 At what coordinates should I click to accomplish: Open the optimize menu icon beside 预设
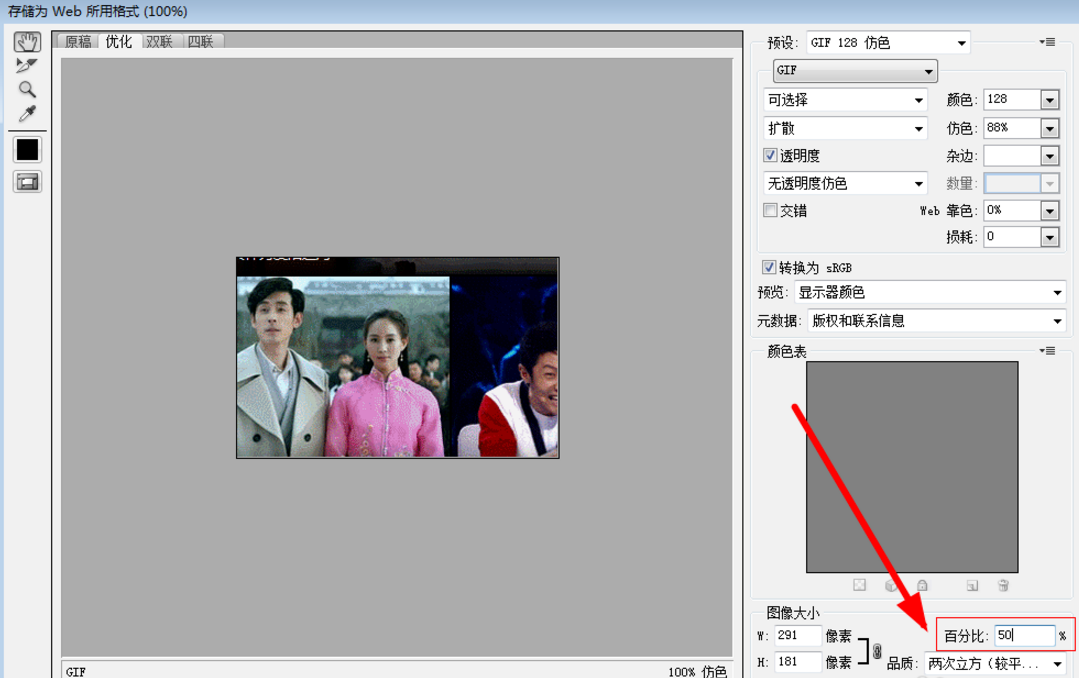[1047, 42]
